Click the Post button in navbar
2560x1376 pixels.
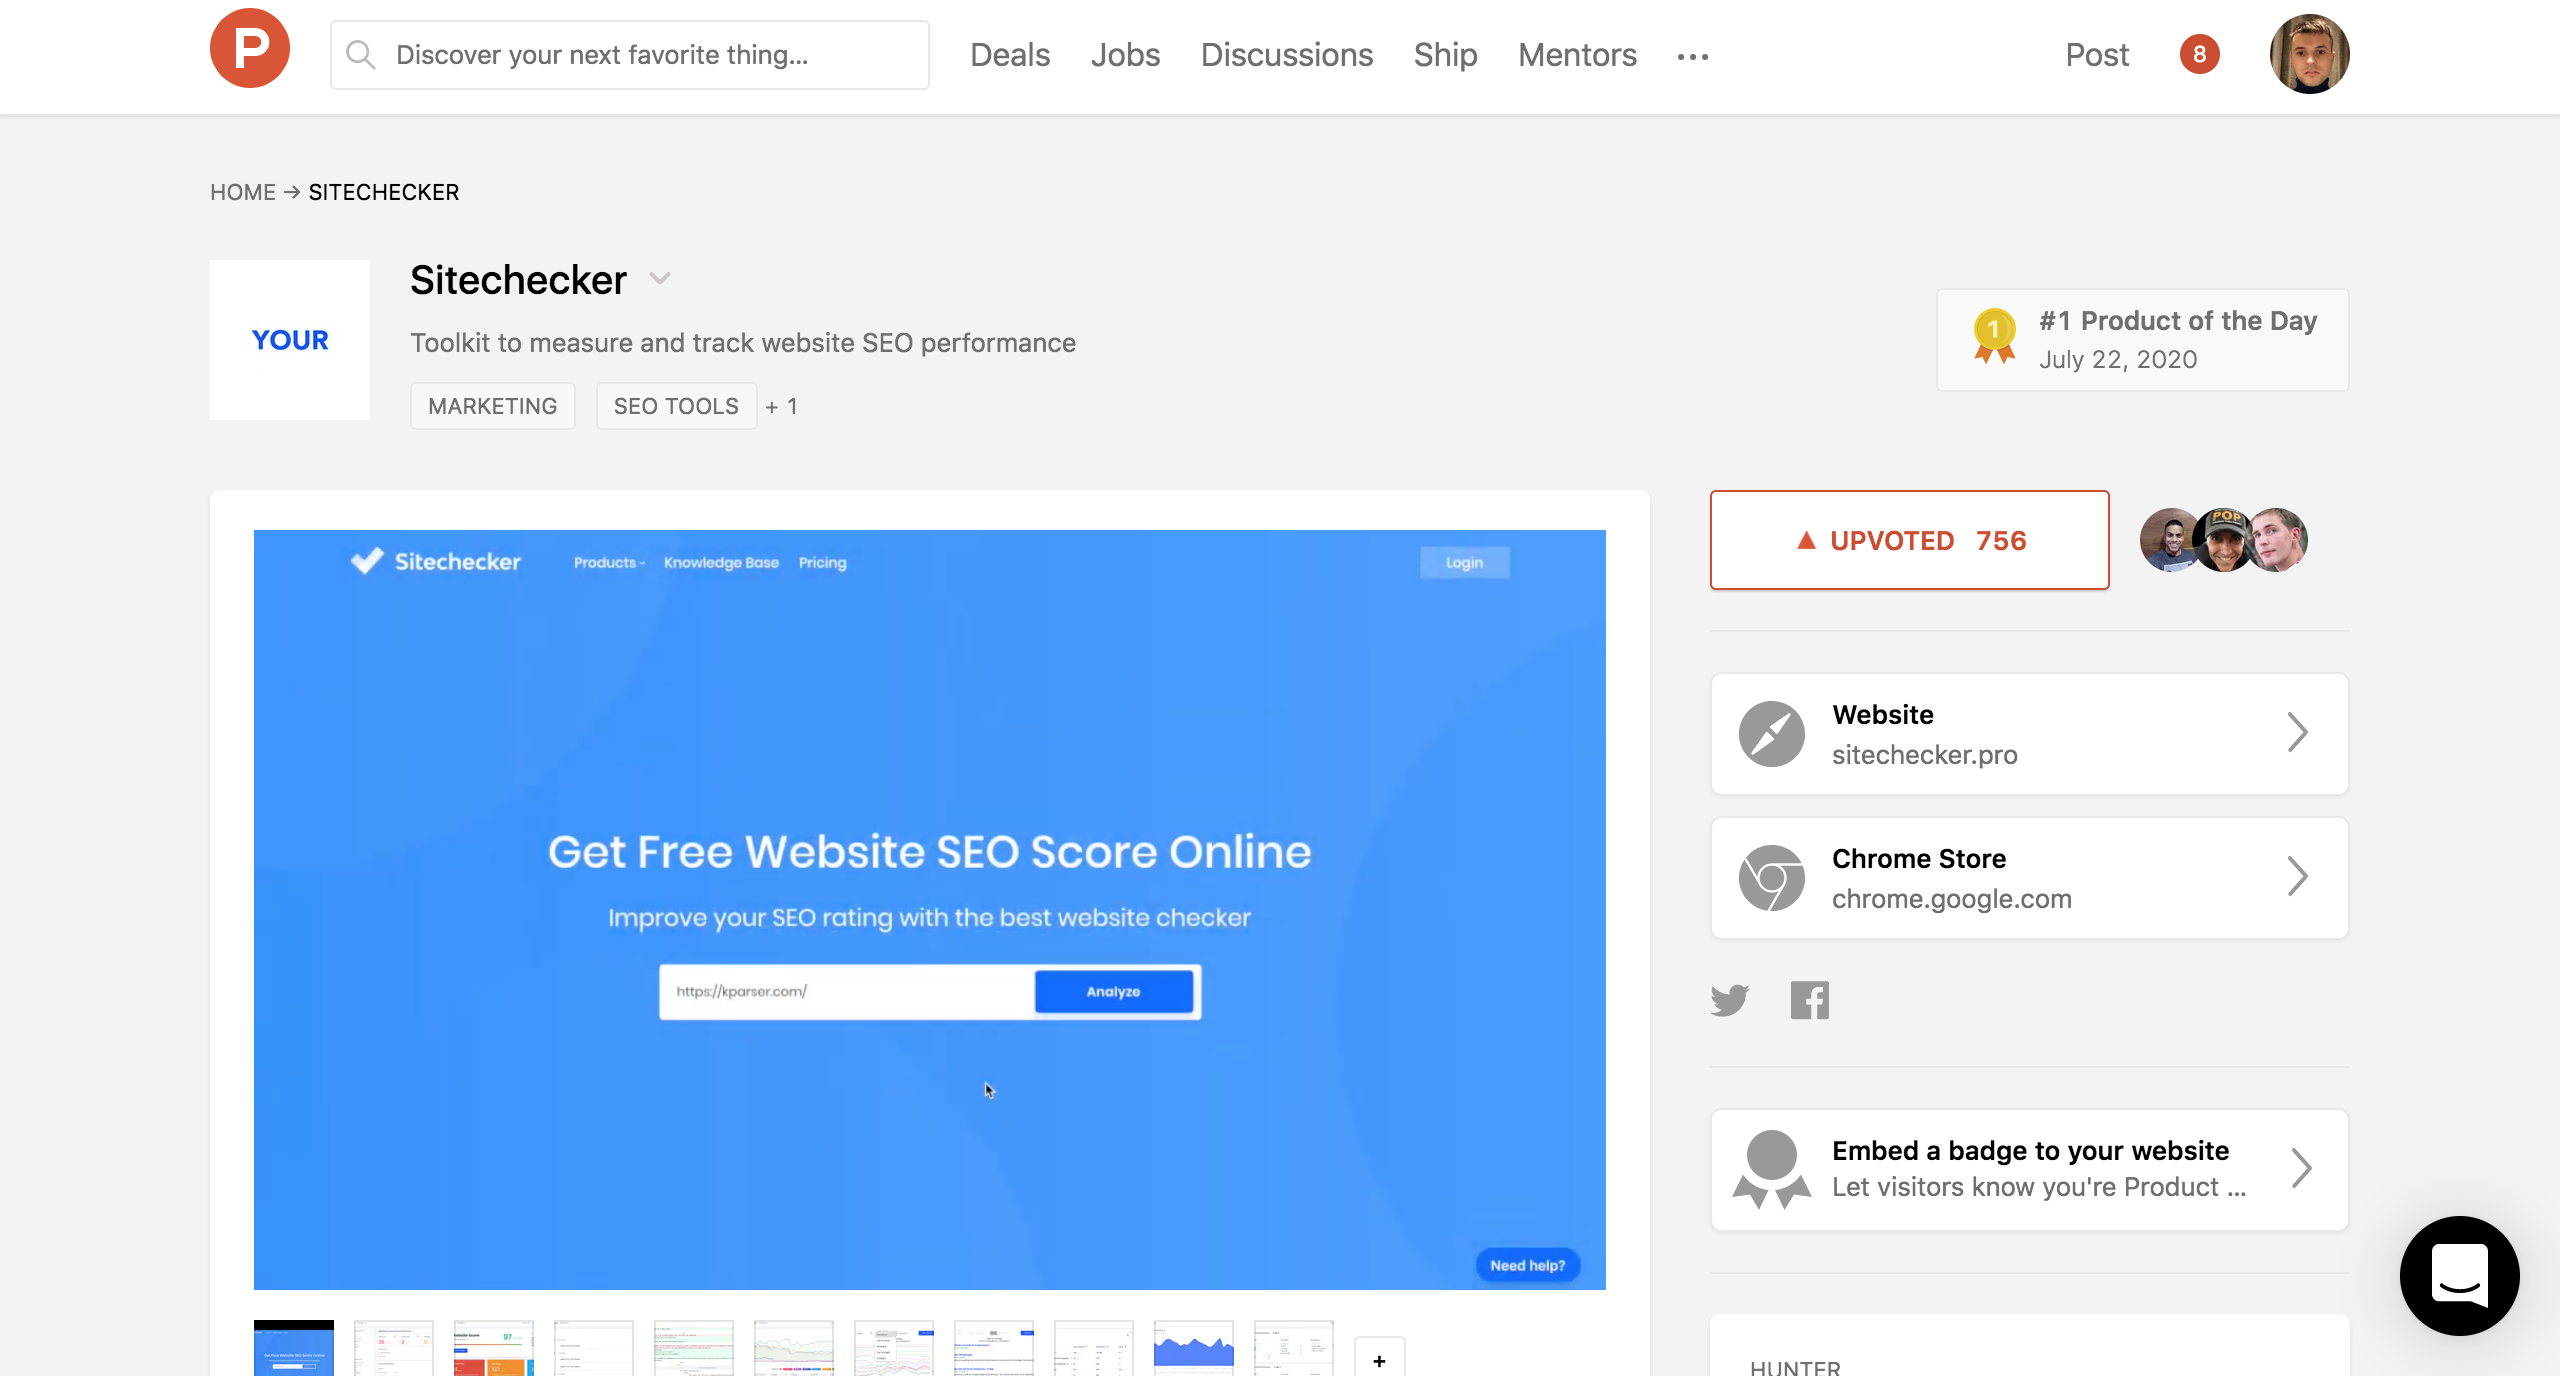click(x=2097, y=53)
